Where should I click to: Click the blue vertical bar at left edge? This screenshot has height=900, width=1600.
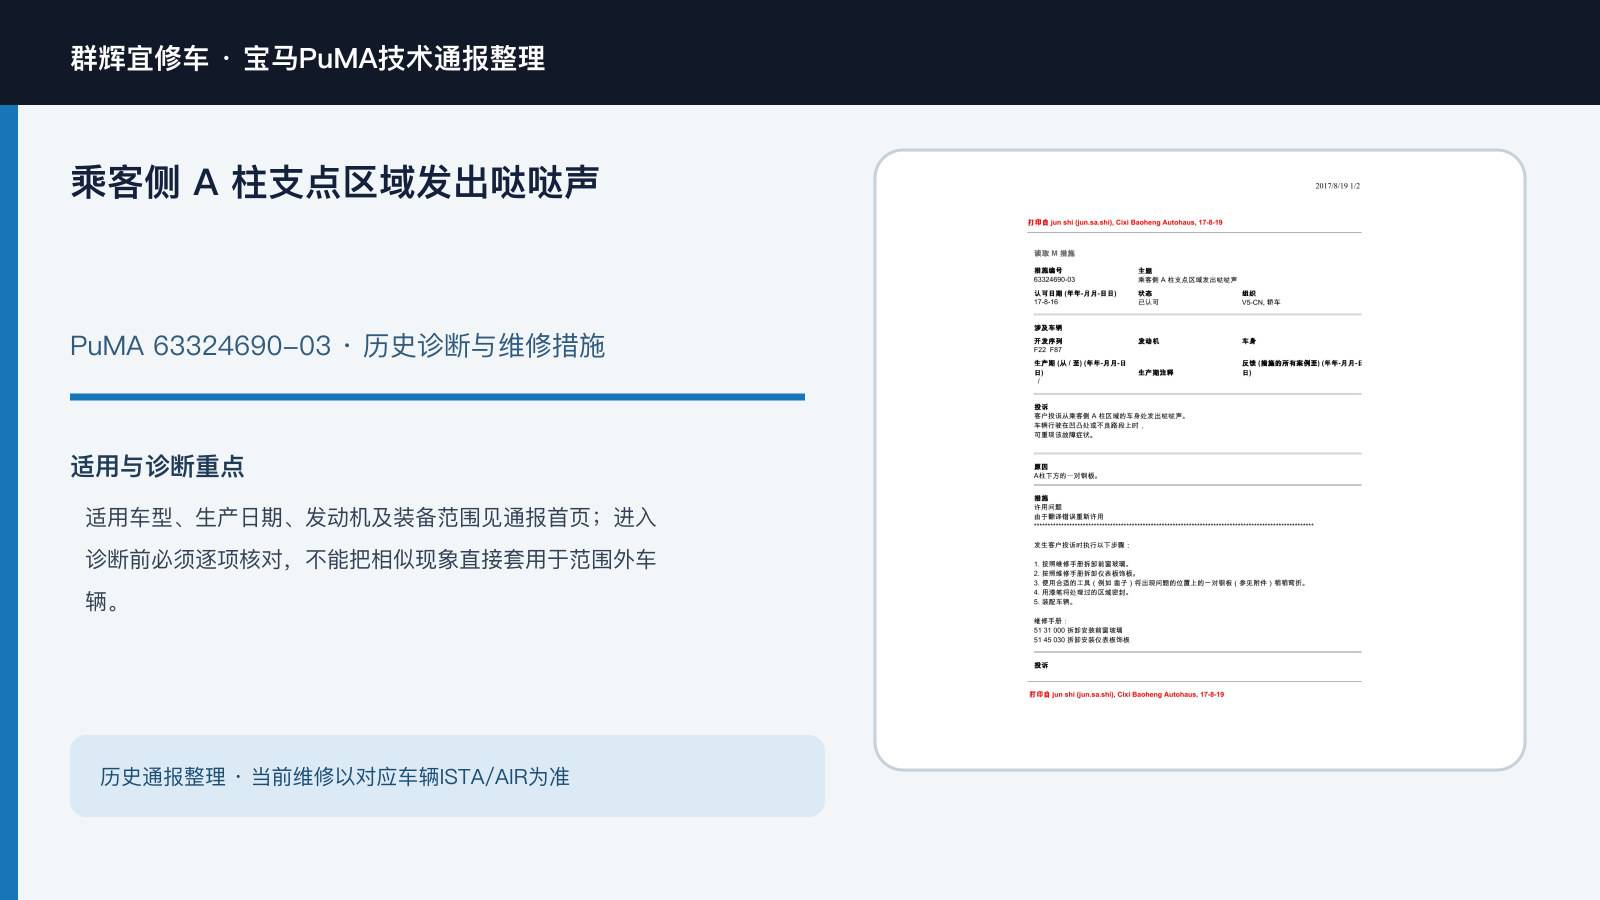[9, 502]
